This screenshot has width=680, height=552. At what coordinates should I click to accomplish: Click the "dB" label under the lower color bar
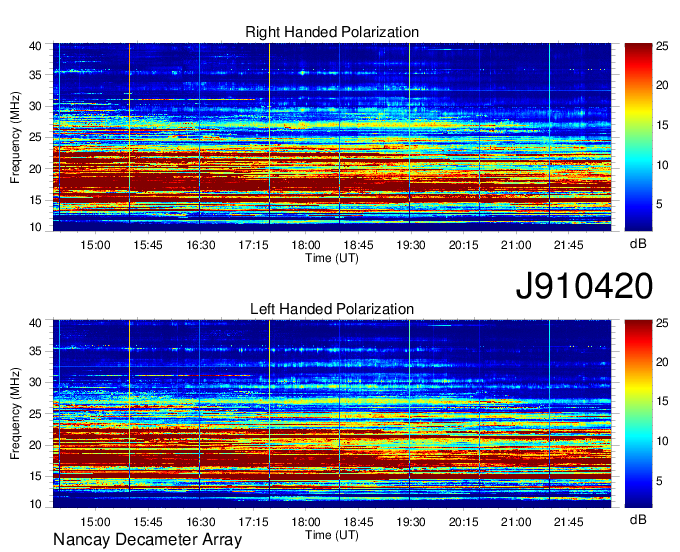(x=638, y=519)
